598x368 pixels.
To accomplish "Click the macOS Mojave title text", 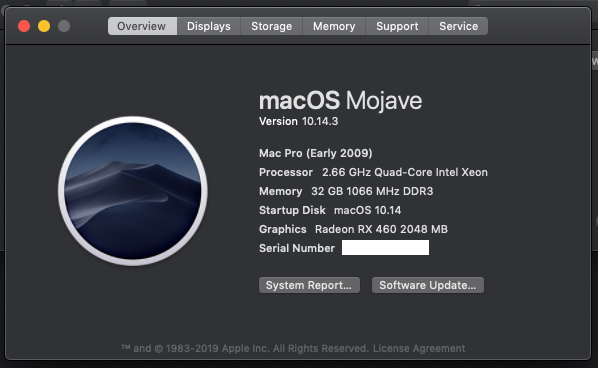I will [x=340, y=101].
